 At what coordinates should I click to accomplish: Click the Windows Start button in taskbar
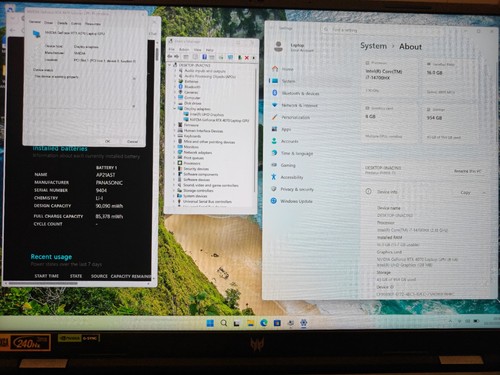click(210, 323)
